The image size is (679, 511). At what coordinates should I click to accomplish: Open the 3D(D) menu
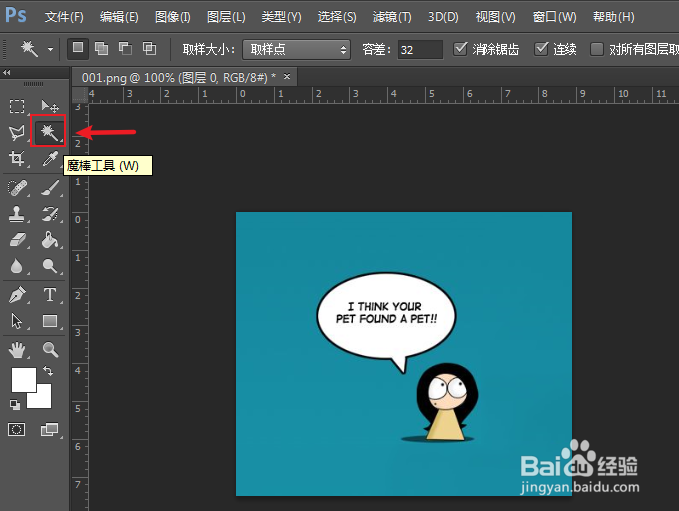pyautogui.click(x=443, y=17)
